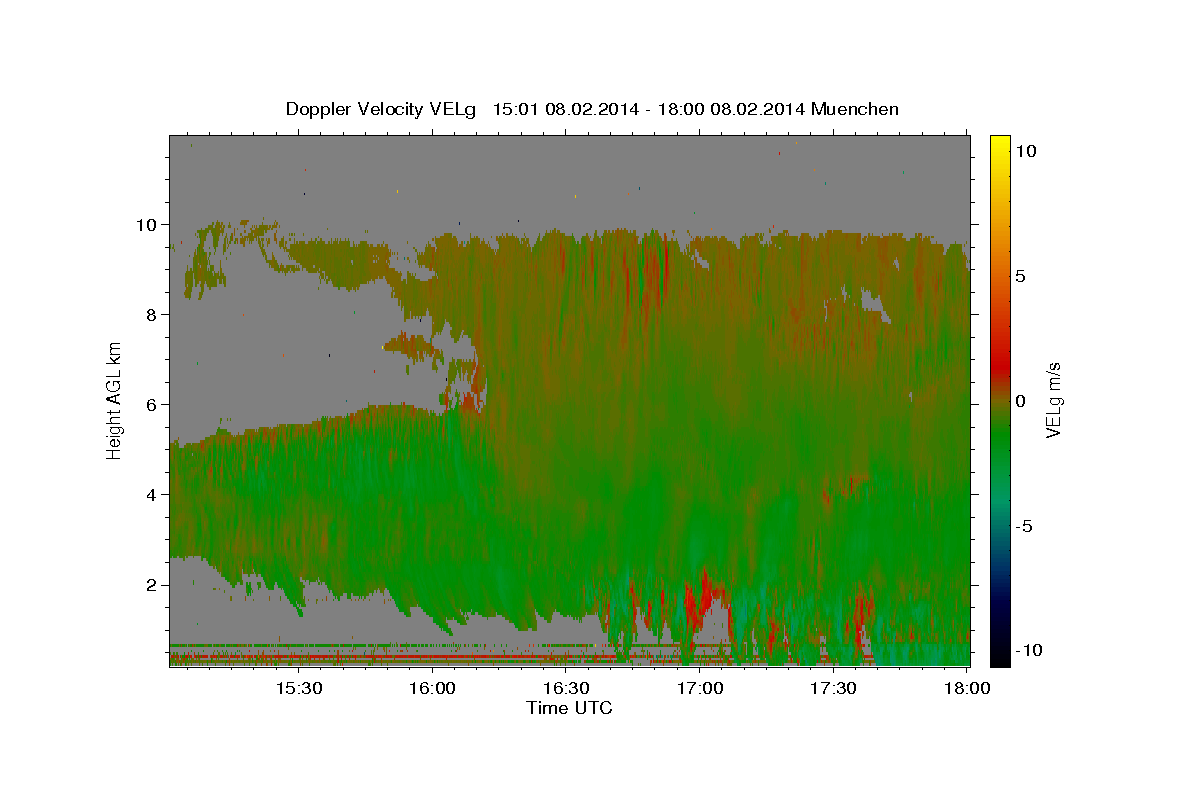Click the 17:00 time tick label
This screenshot has width=1200, height=800.
coord(700,689)
